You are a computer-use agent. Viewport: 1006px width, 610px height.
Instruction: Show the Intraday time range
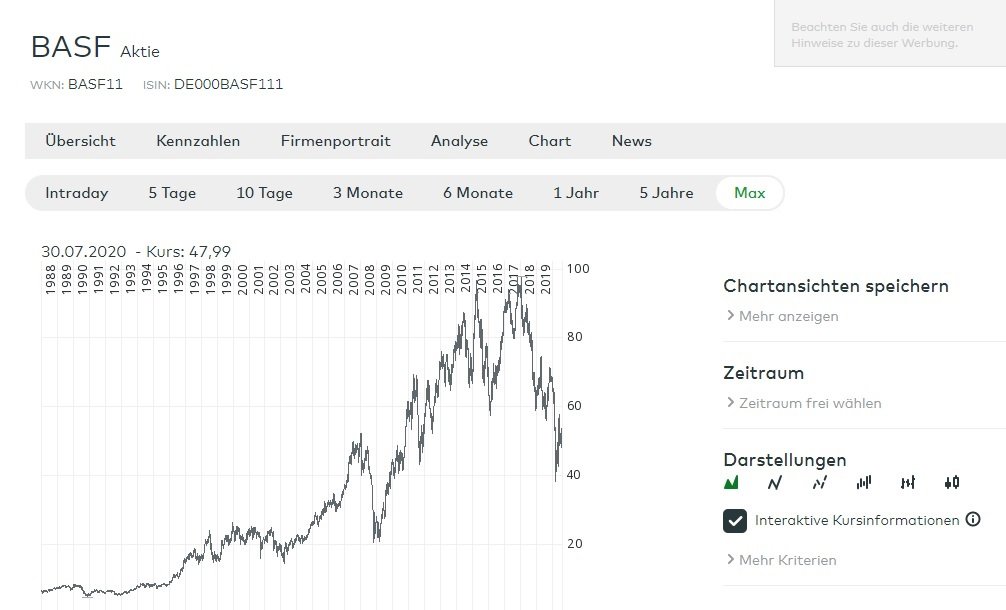click(x=76, y=193)
